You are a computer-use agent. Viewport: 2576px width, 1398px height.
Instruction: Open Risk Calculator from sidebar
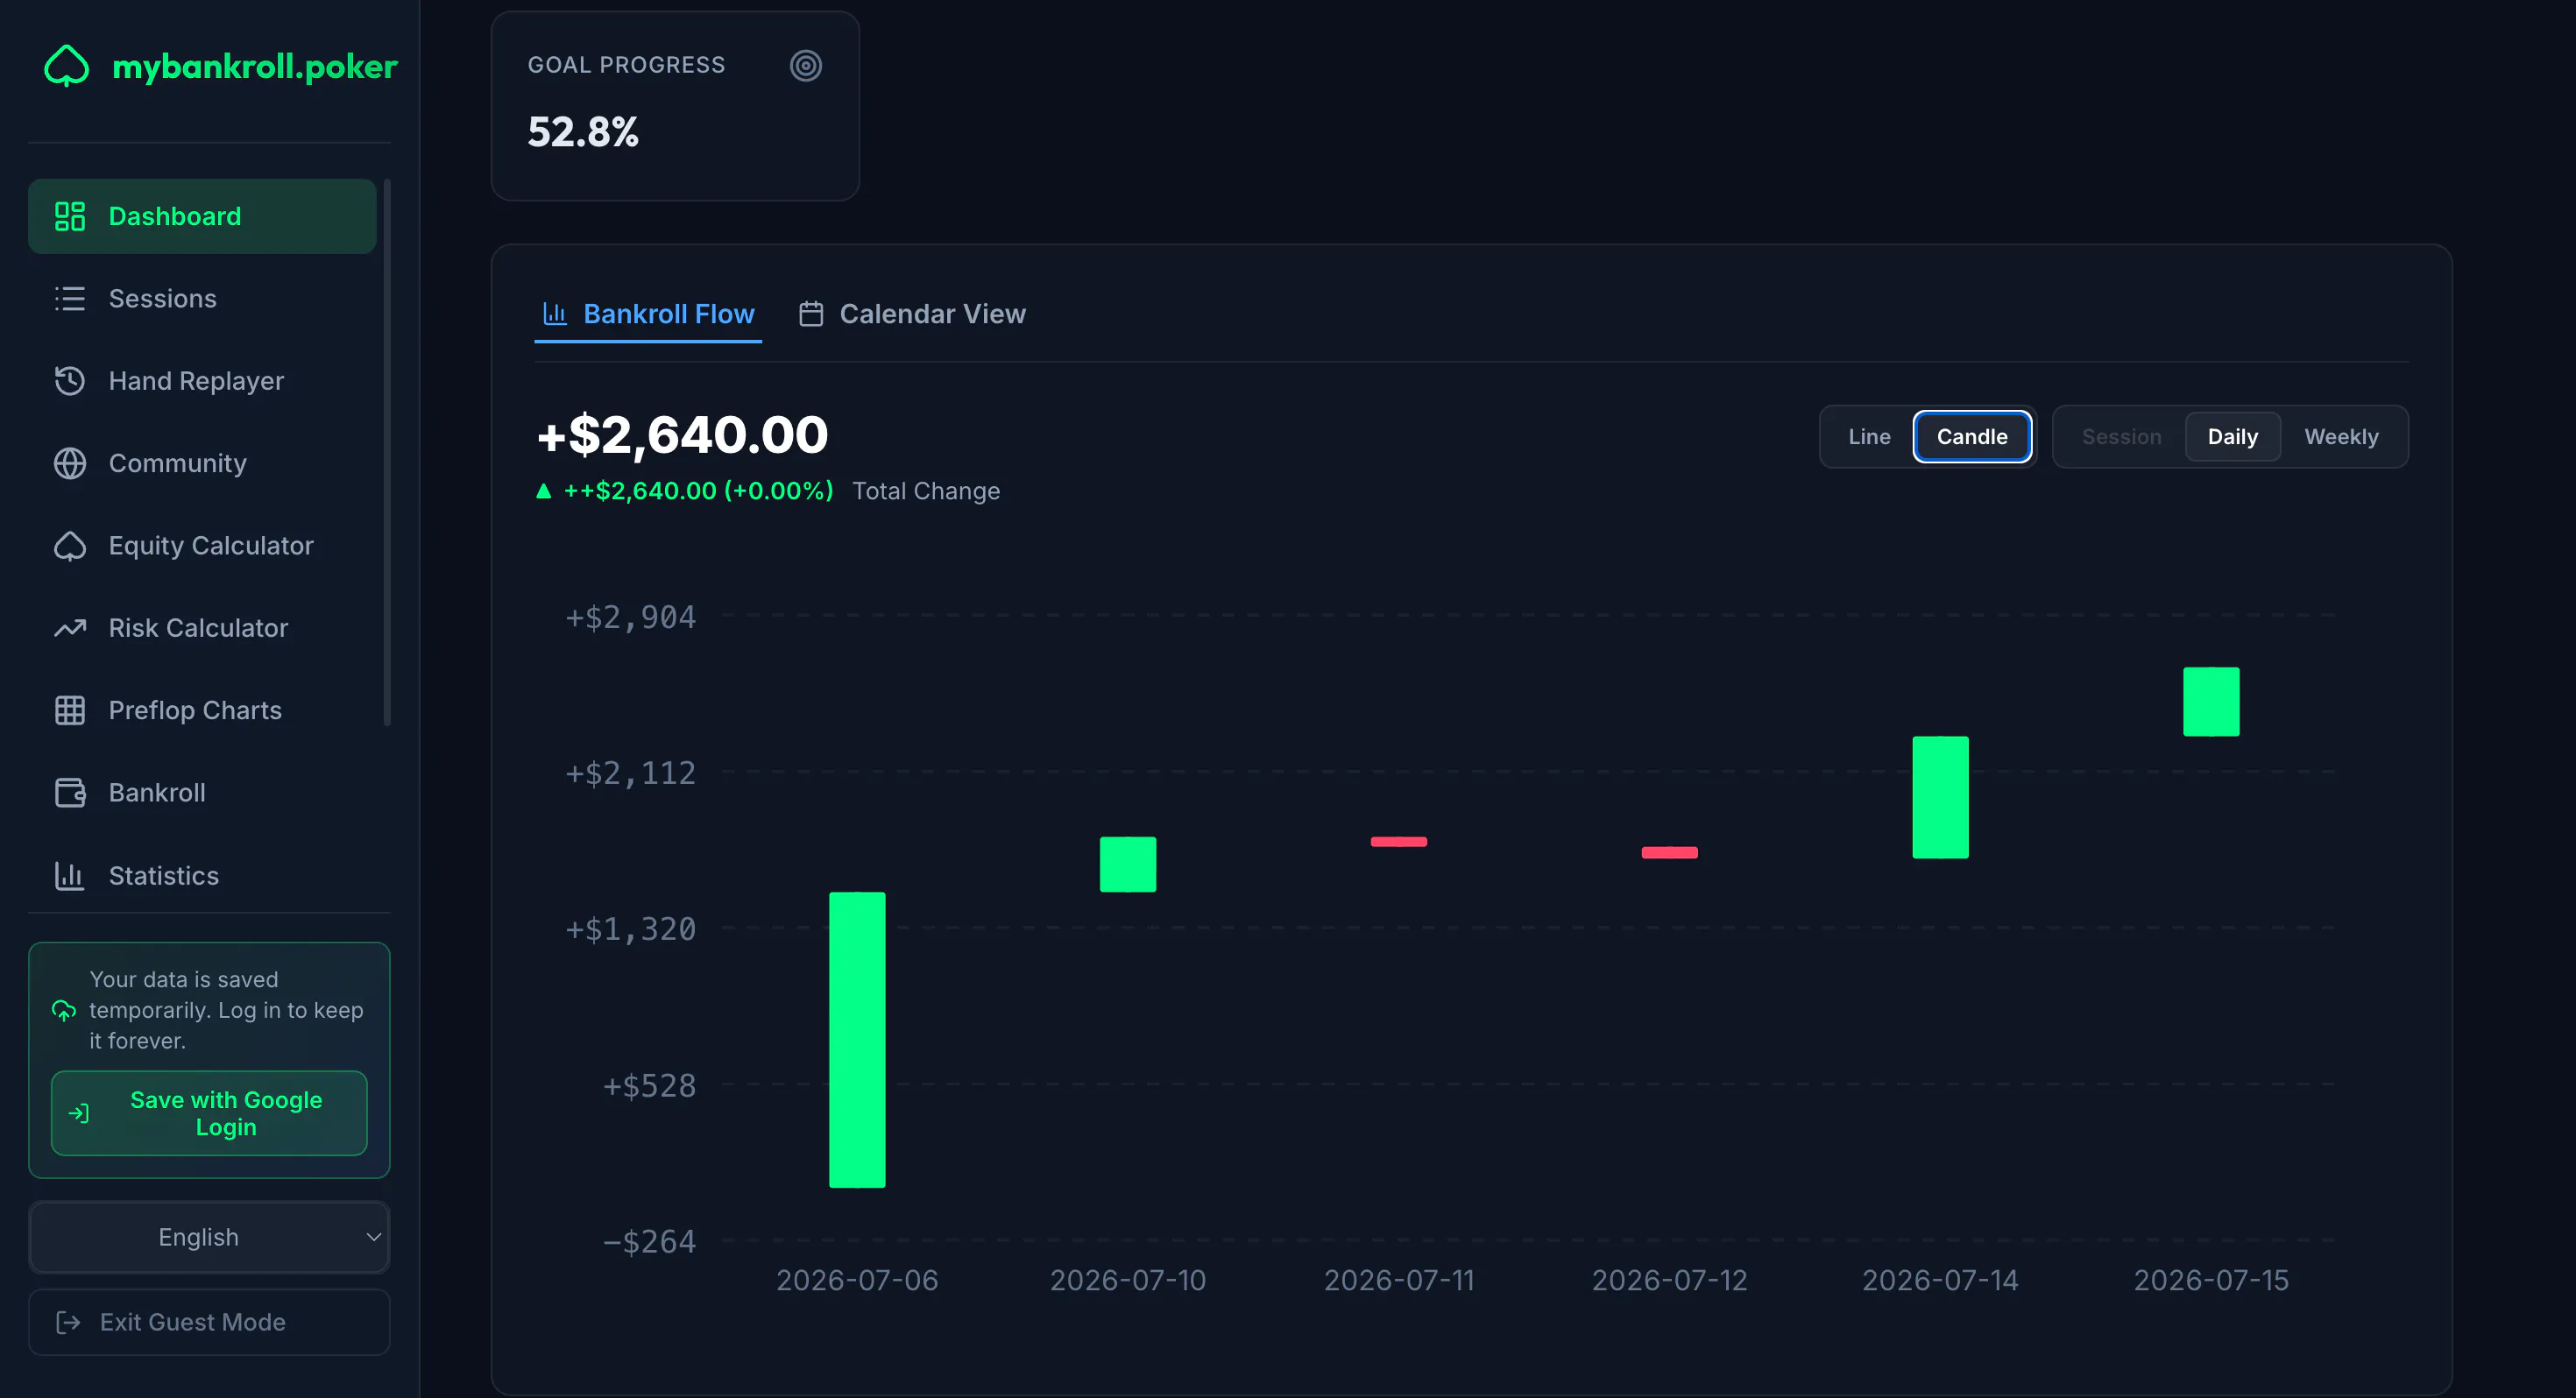pos(202,628)
